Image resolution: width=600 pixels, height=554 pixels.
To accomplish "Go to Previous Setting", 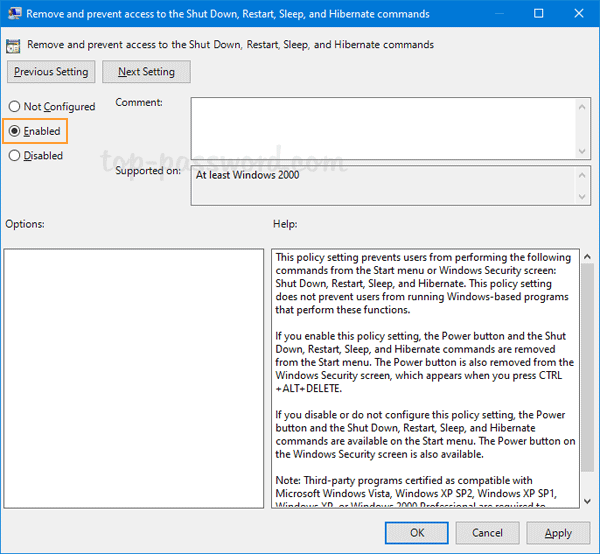I will click(x=51, y=72).
